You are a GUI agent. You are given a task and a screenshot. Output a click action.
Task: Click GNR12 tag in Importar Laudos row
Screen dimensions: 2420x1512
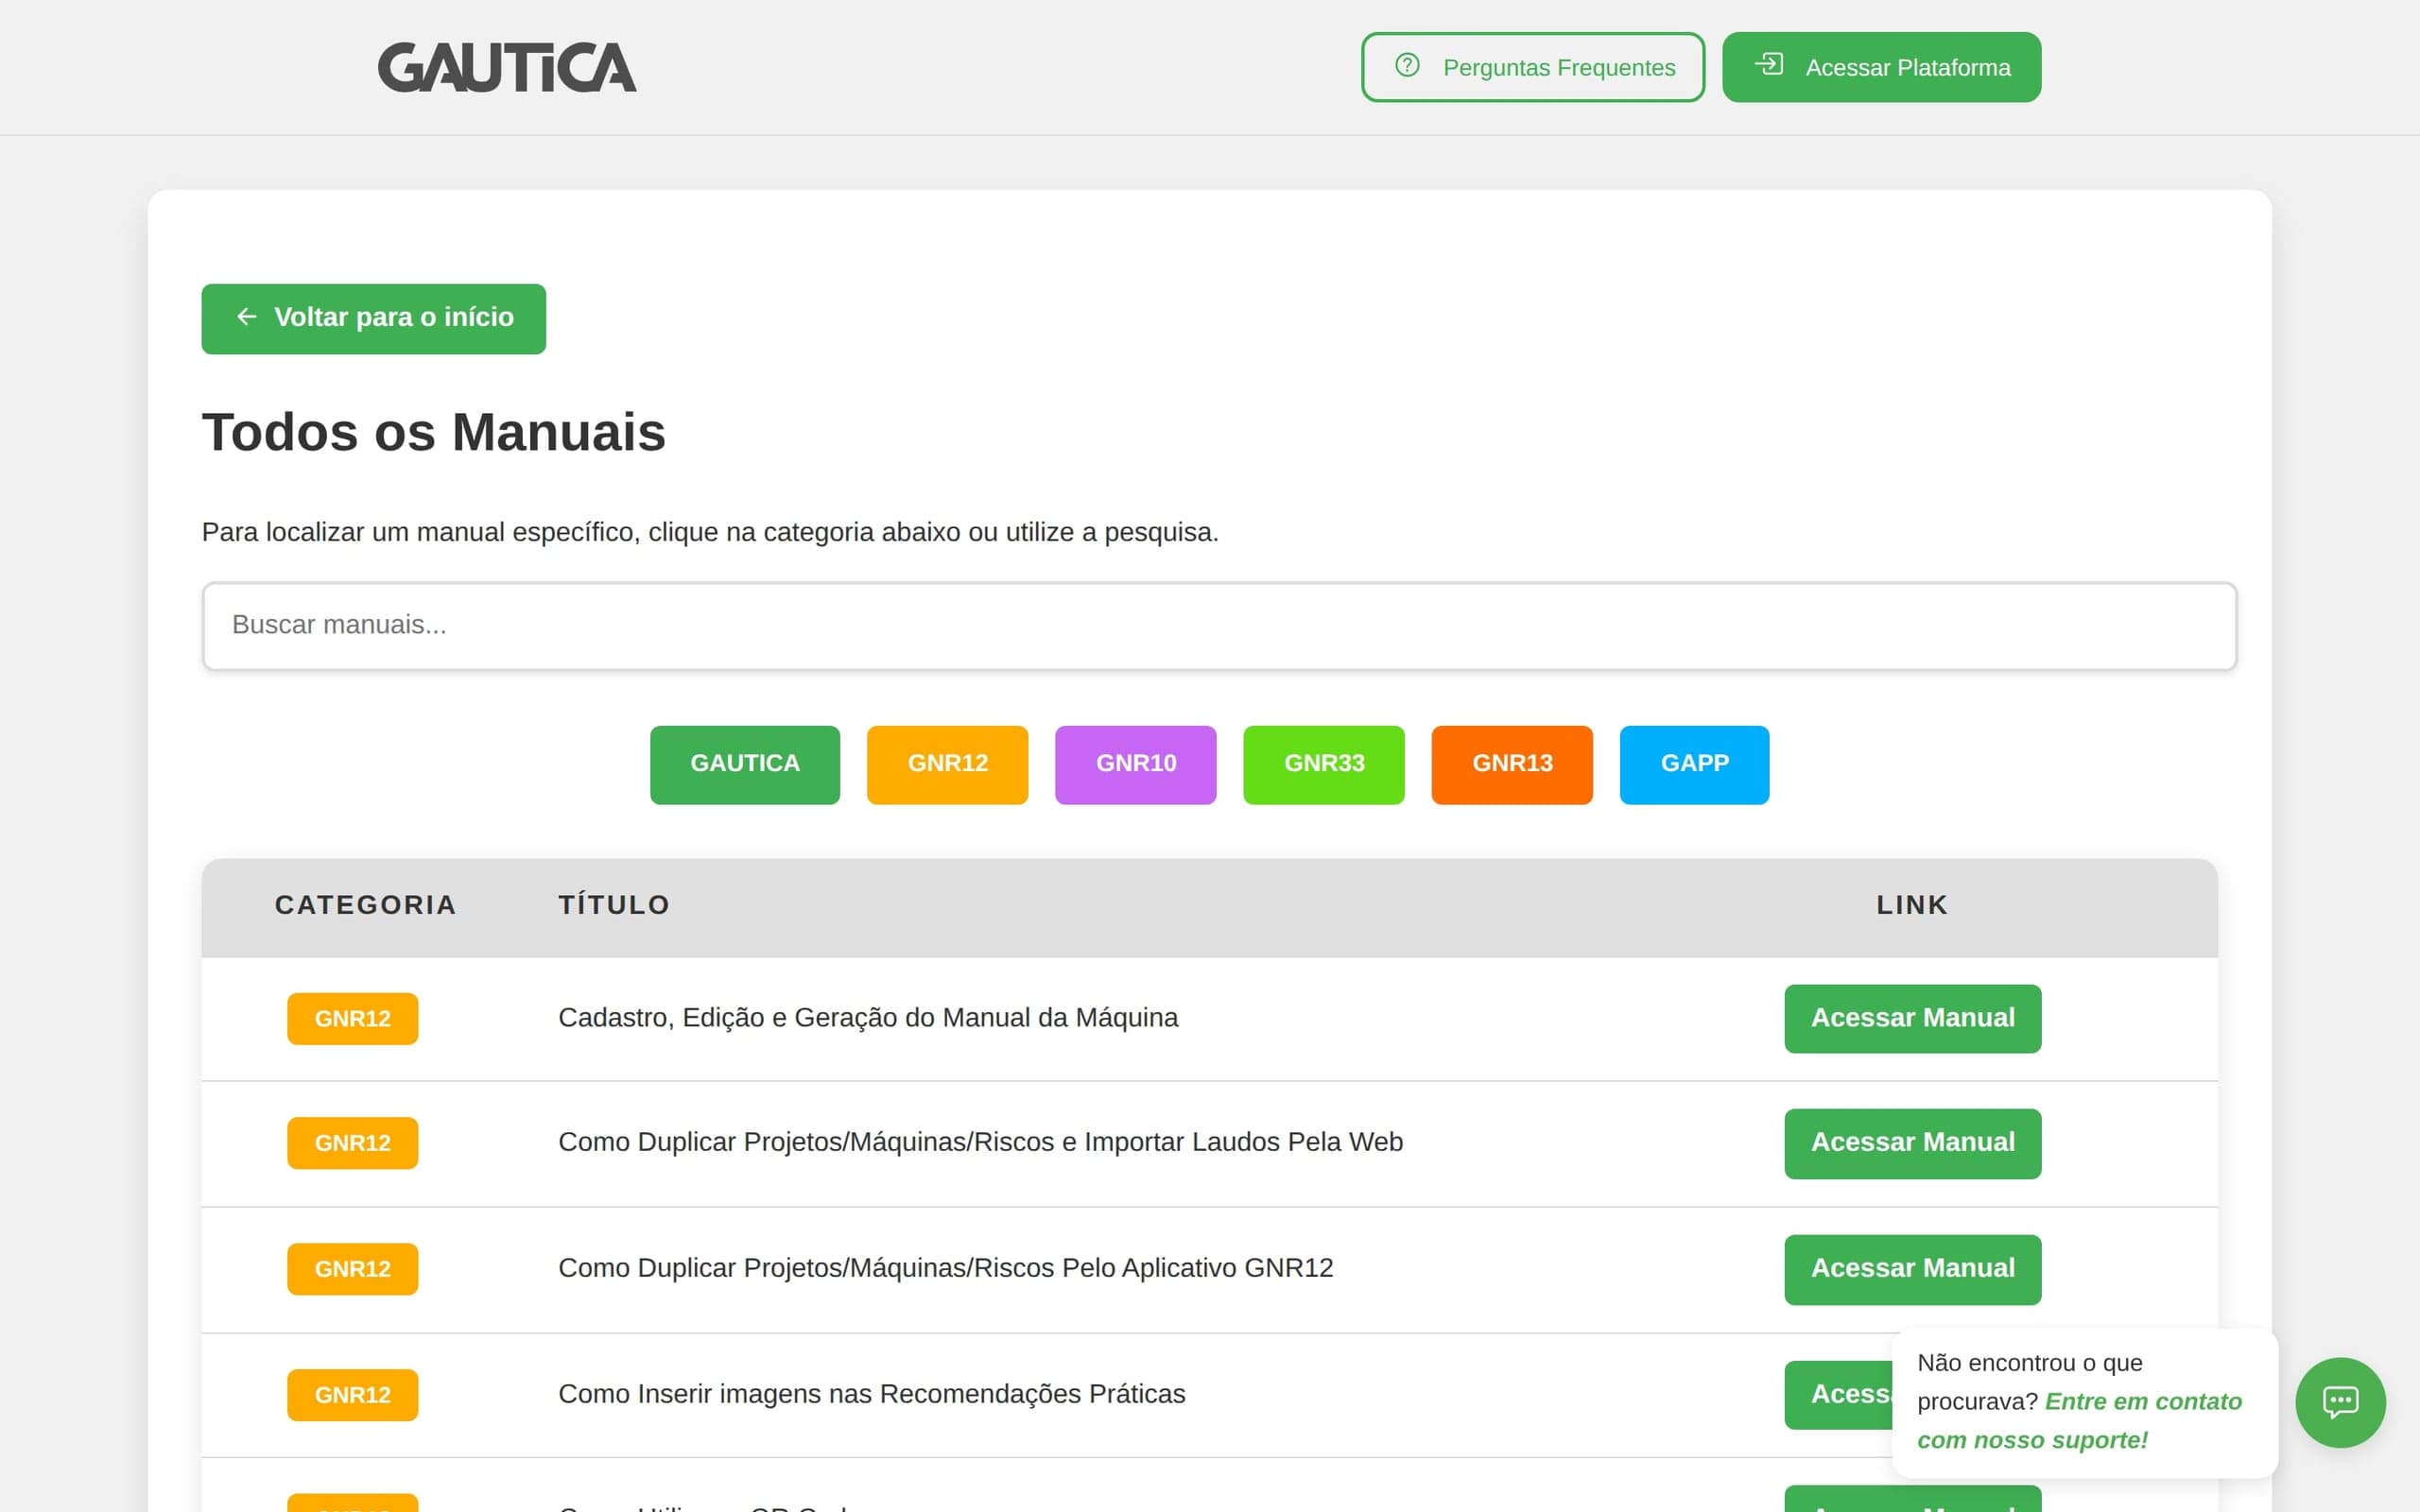(x=352, y=1143)
